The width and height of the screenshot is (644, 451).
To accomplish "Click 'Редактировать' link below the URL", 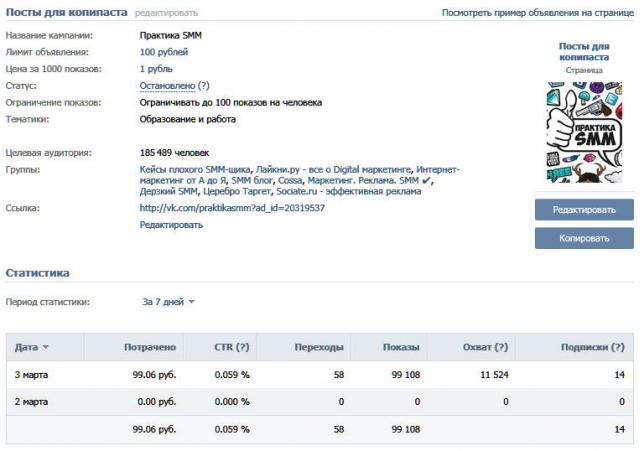I will (171, 225).
